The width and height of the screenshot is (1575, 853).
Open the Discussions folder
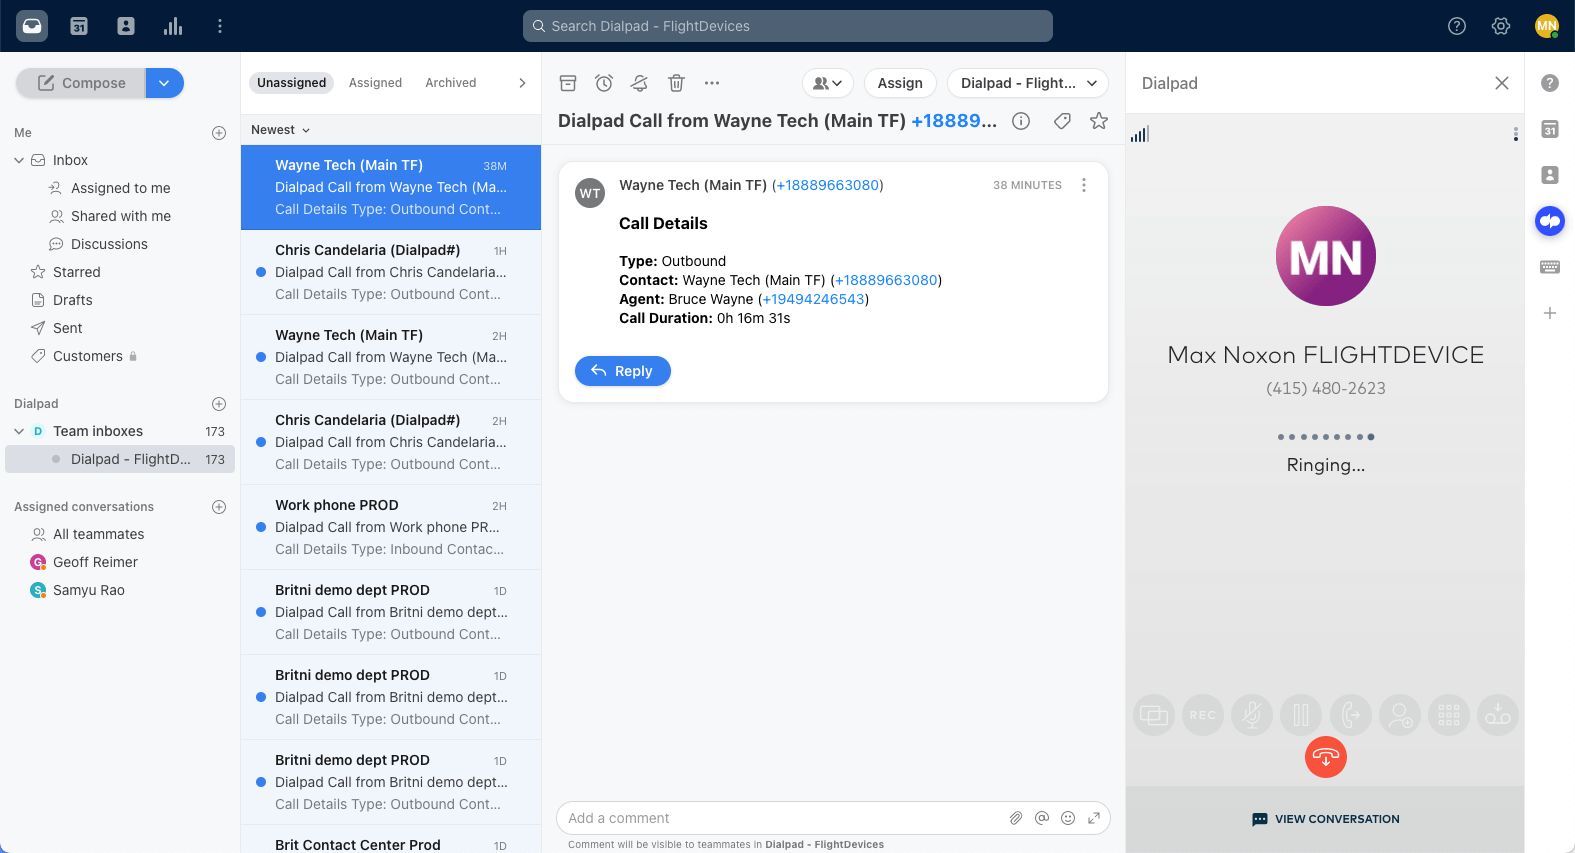point(120,244)
